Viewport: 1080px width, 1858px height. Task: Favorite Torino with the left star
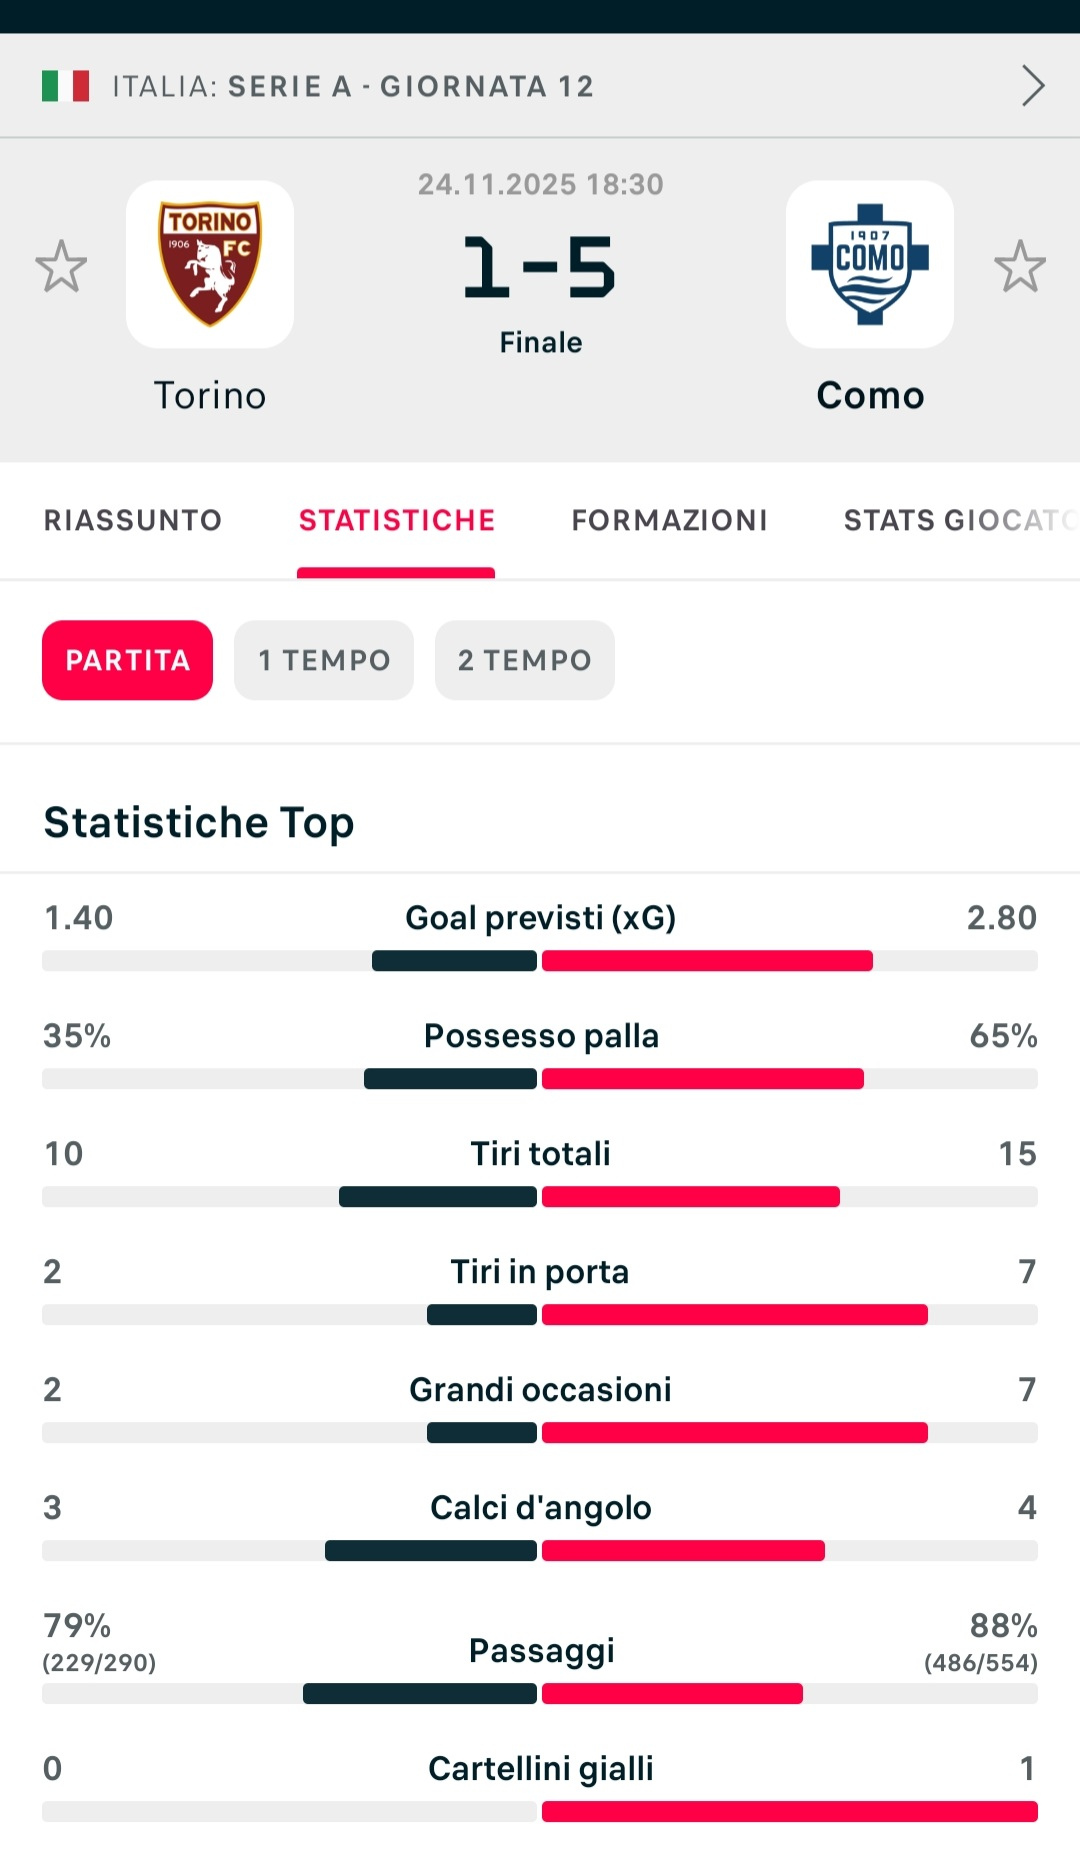click(x=61, y=266)
